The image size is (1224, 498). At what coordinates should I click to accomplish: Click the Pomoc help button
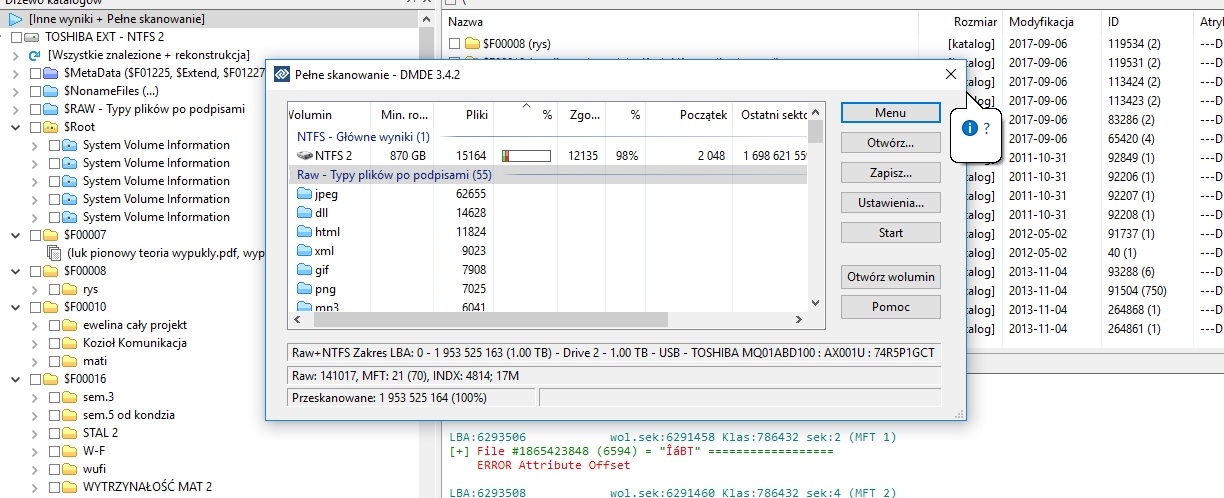pyautogui.click(x=890, y=307)
